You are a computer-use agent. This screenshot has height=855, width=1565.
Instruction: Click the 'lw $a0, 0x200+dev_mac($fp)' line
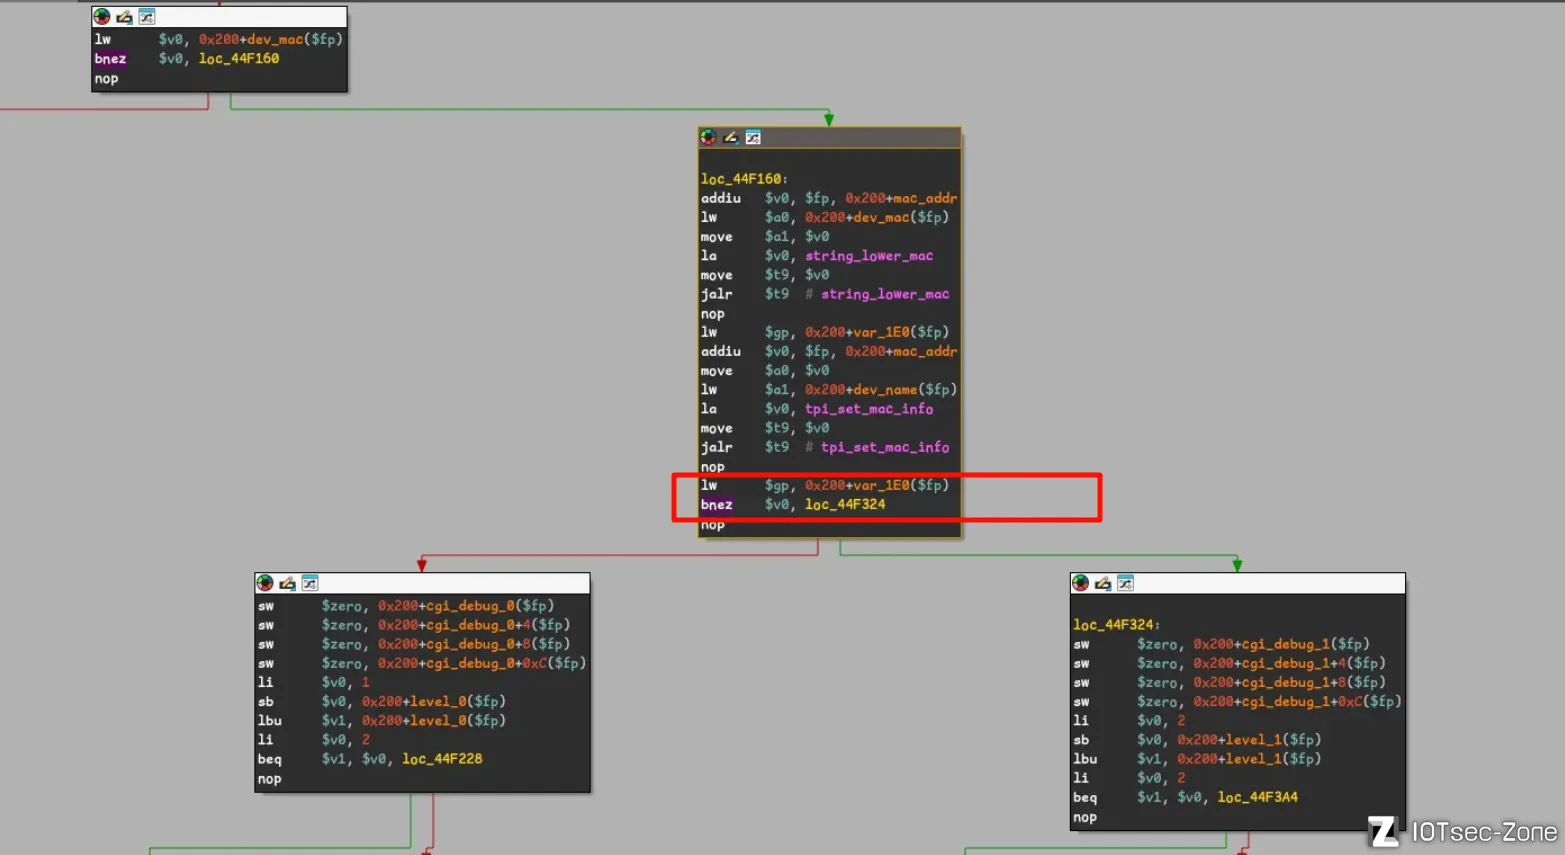[825, 217]
